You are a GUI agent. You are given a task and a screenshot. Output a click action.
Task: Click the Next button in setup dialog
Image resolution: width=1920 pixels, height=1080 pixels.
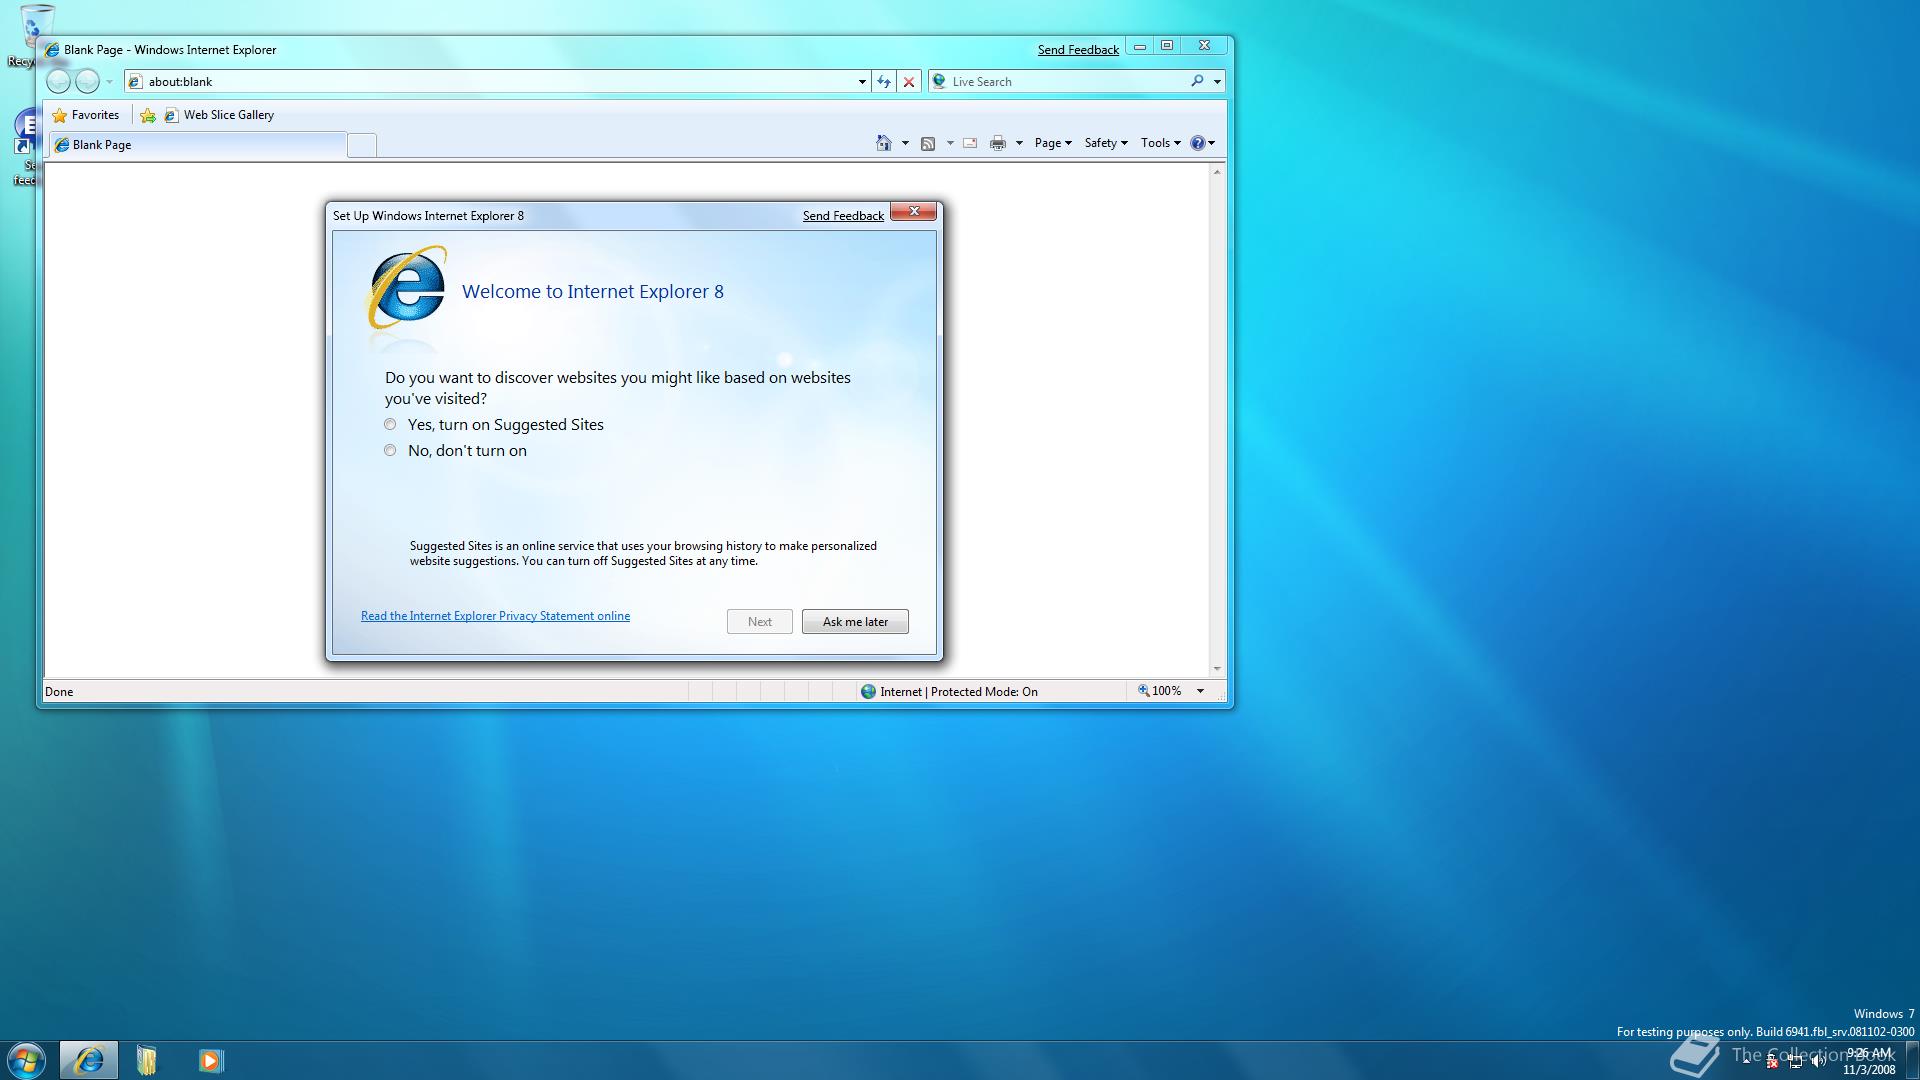[x=760, y=622]
